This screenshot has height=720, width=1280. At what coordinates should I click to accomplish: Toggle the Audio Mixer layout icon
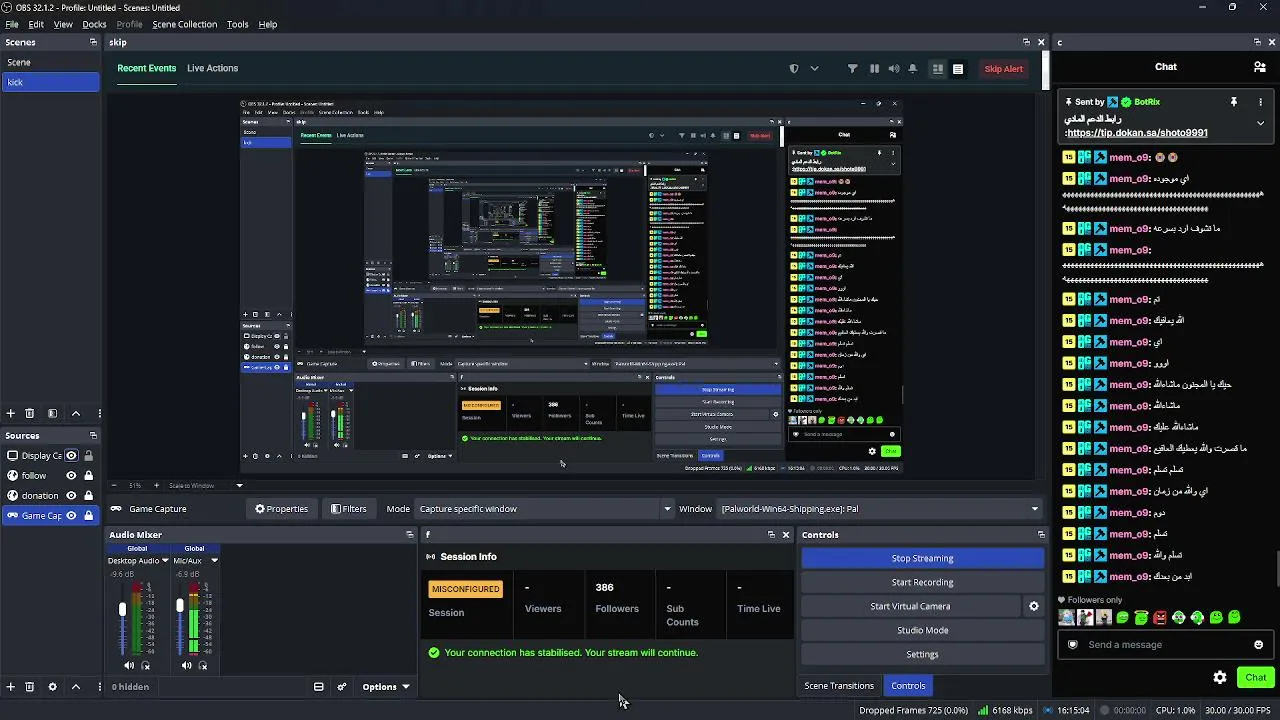click(319, 687)
